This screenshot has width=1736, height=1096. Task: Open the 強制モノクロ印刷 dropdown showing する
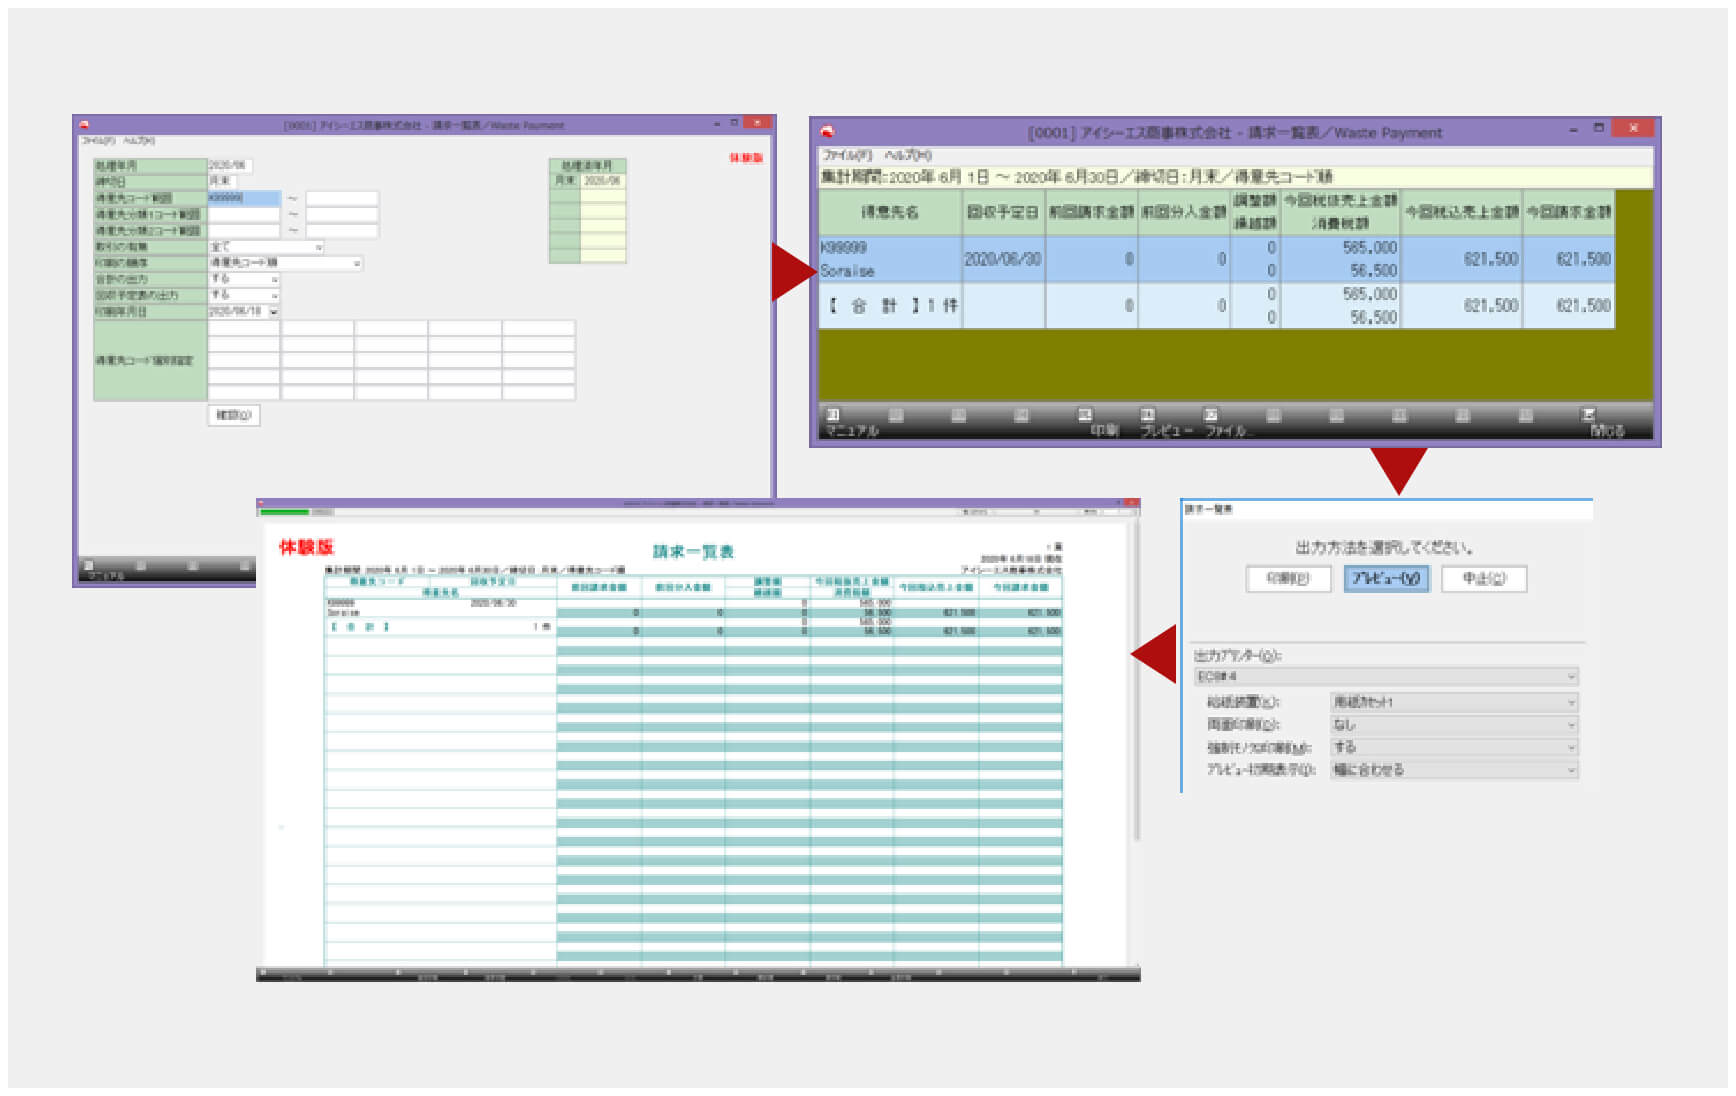pos(1454,747)
